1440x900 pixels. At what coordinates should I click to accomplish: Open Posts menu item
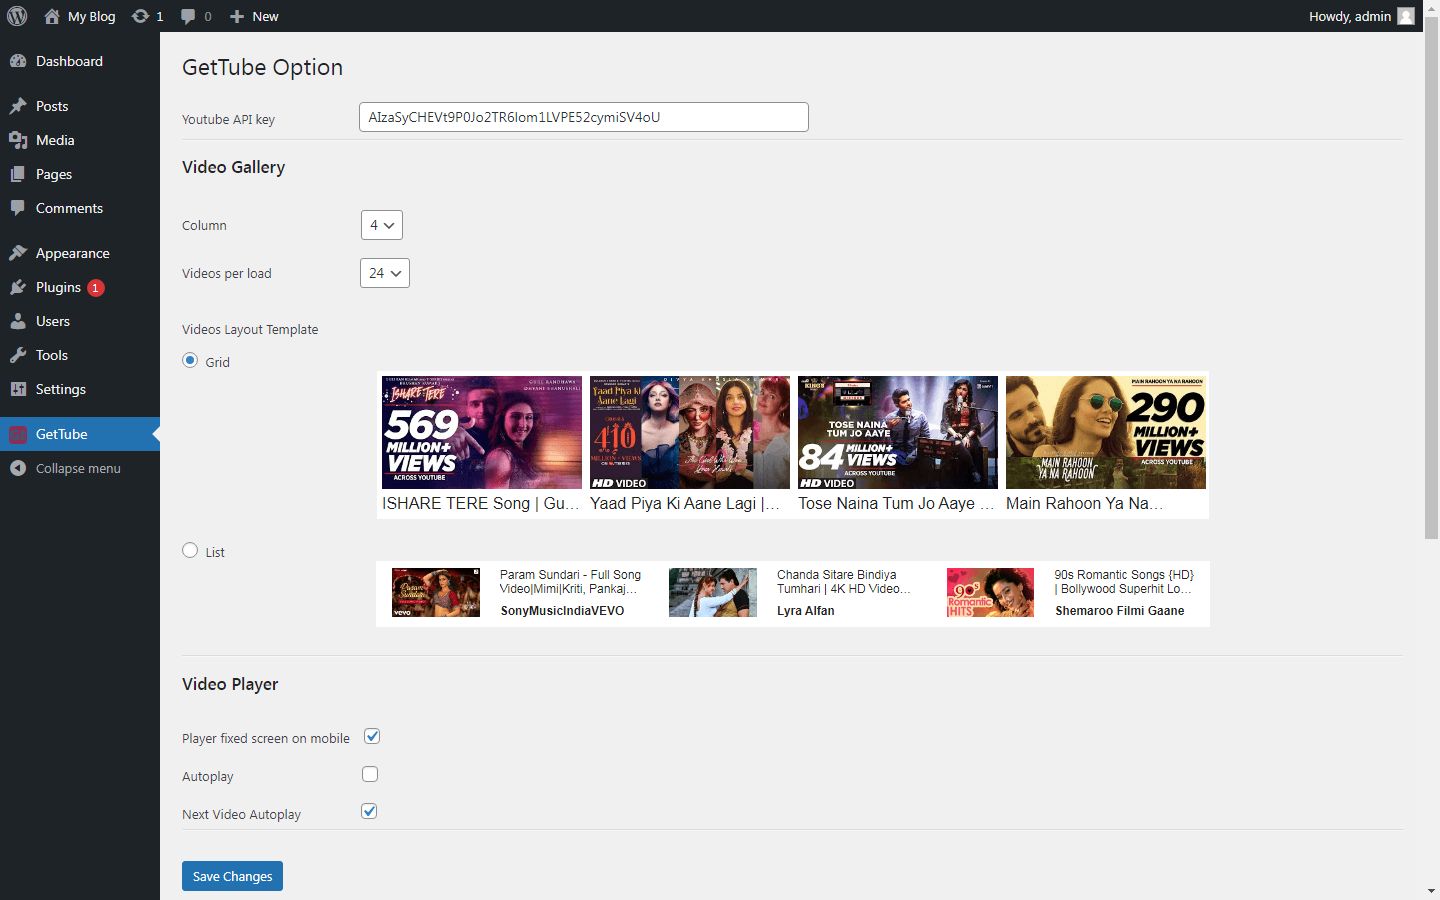(52, 106)
